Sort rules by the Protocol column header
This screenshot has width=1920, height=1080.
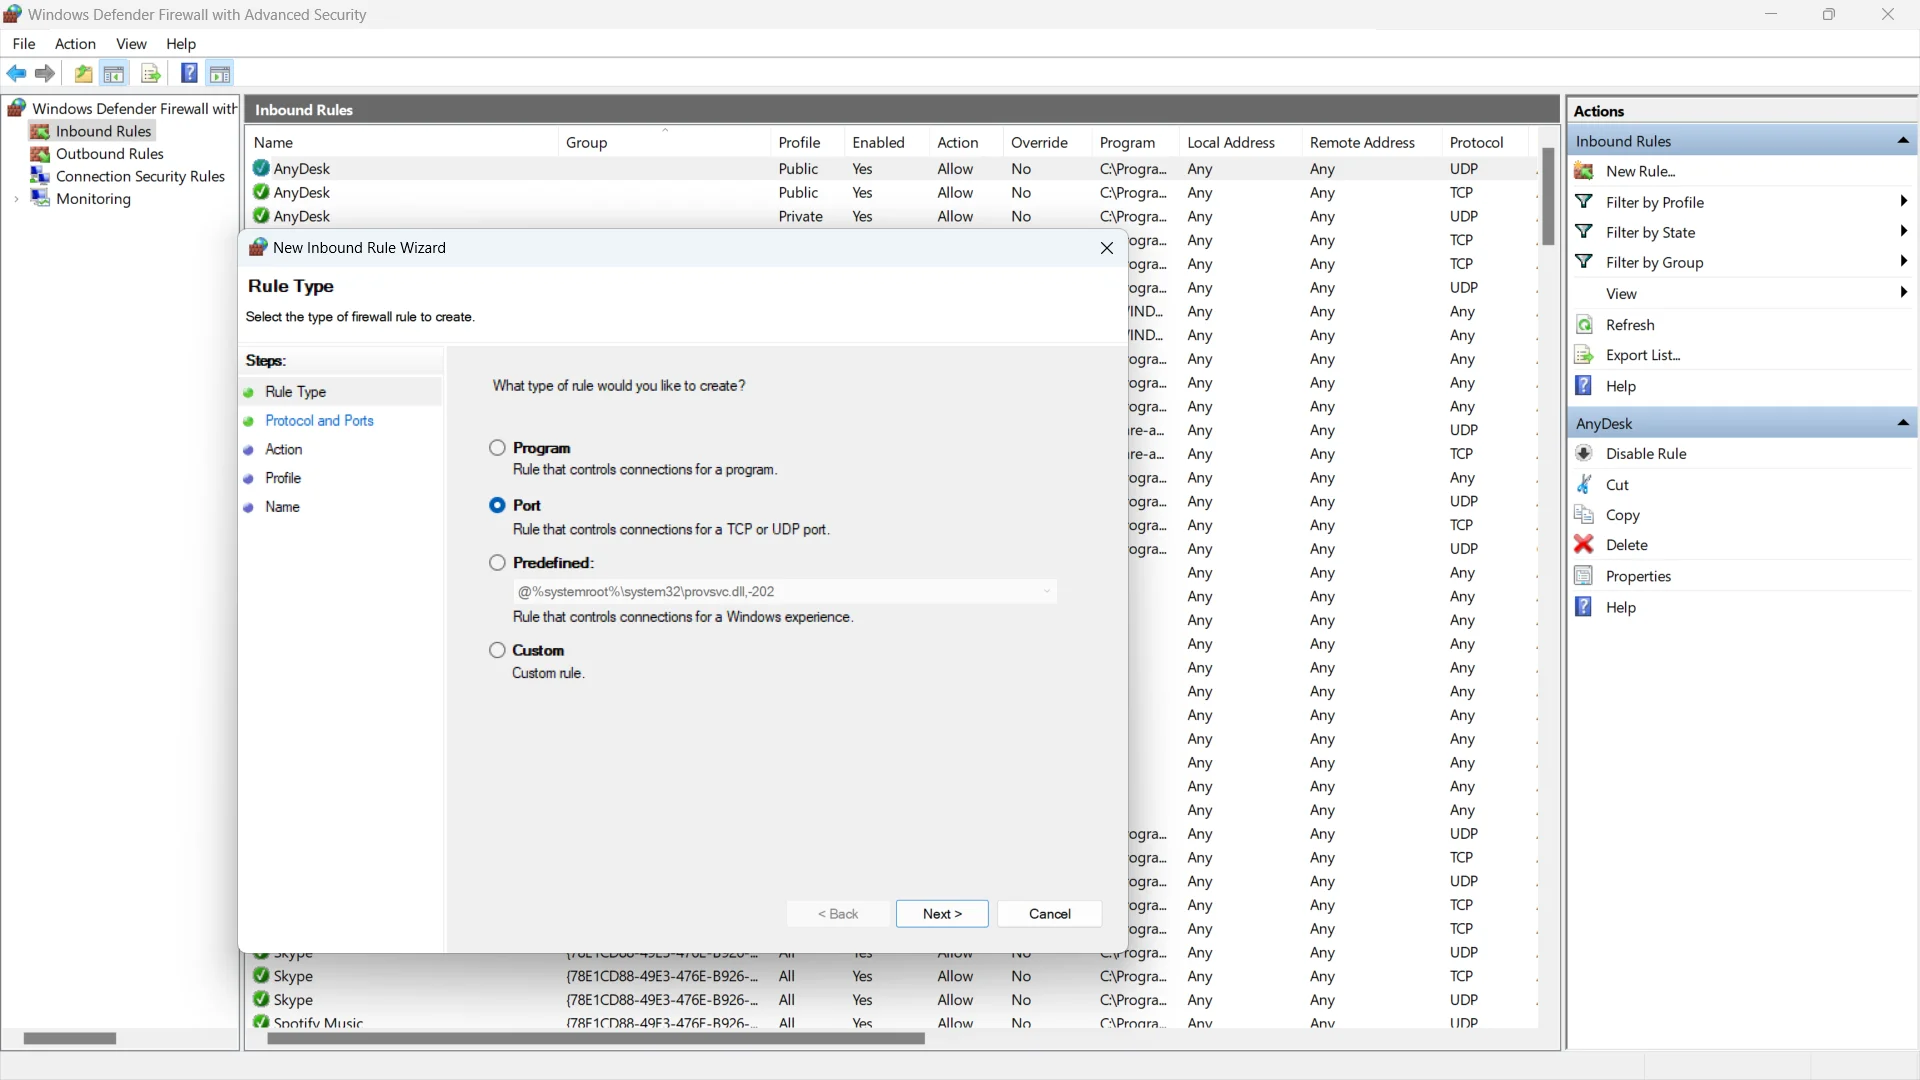1485,143
